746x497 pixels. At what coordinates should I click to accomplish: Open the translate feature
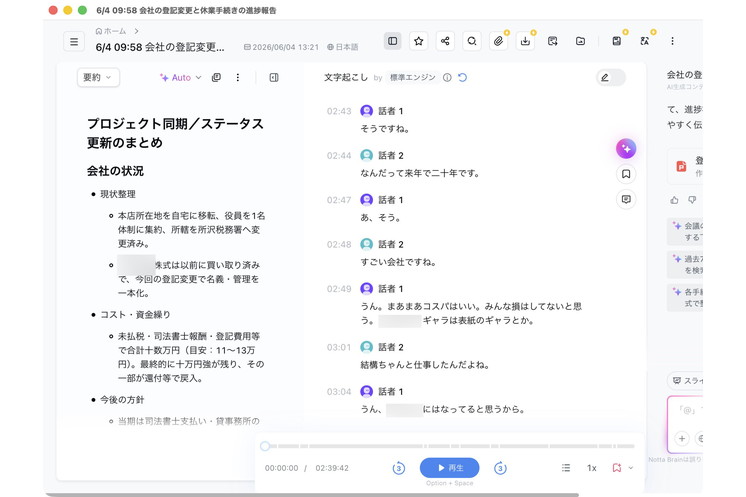click(645, 41)
